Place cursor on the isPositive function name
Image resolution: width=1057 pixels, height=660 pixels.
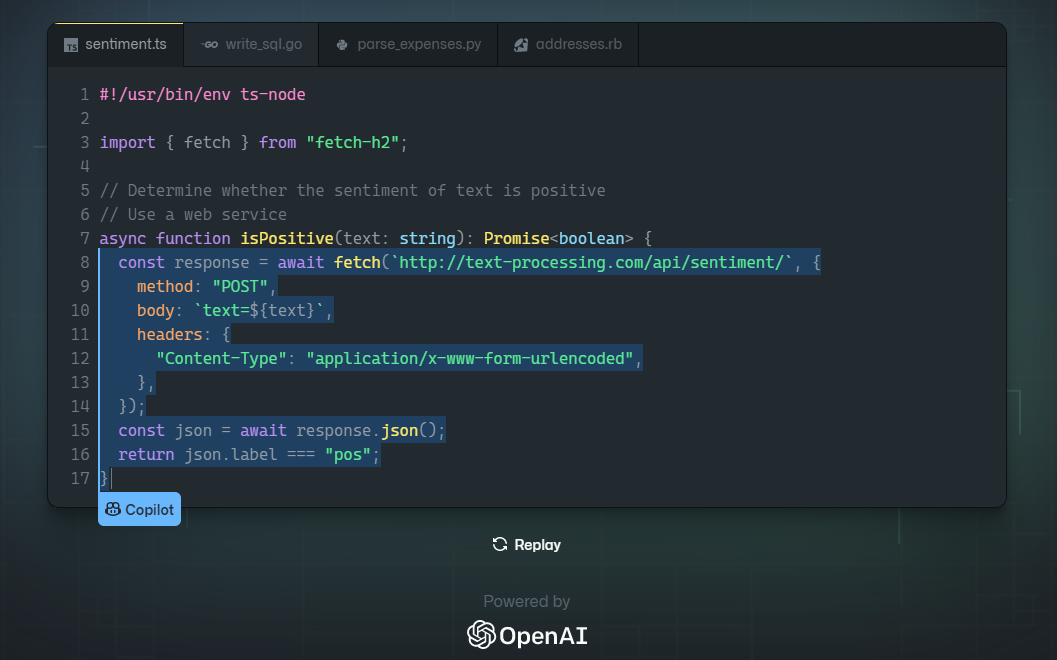[x=287, y=238]
